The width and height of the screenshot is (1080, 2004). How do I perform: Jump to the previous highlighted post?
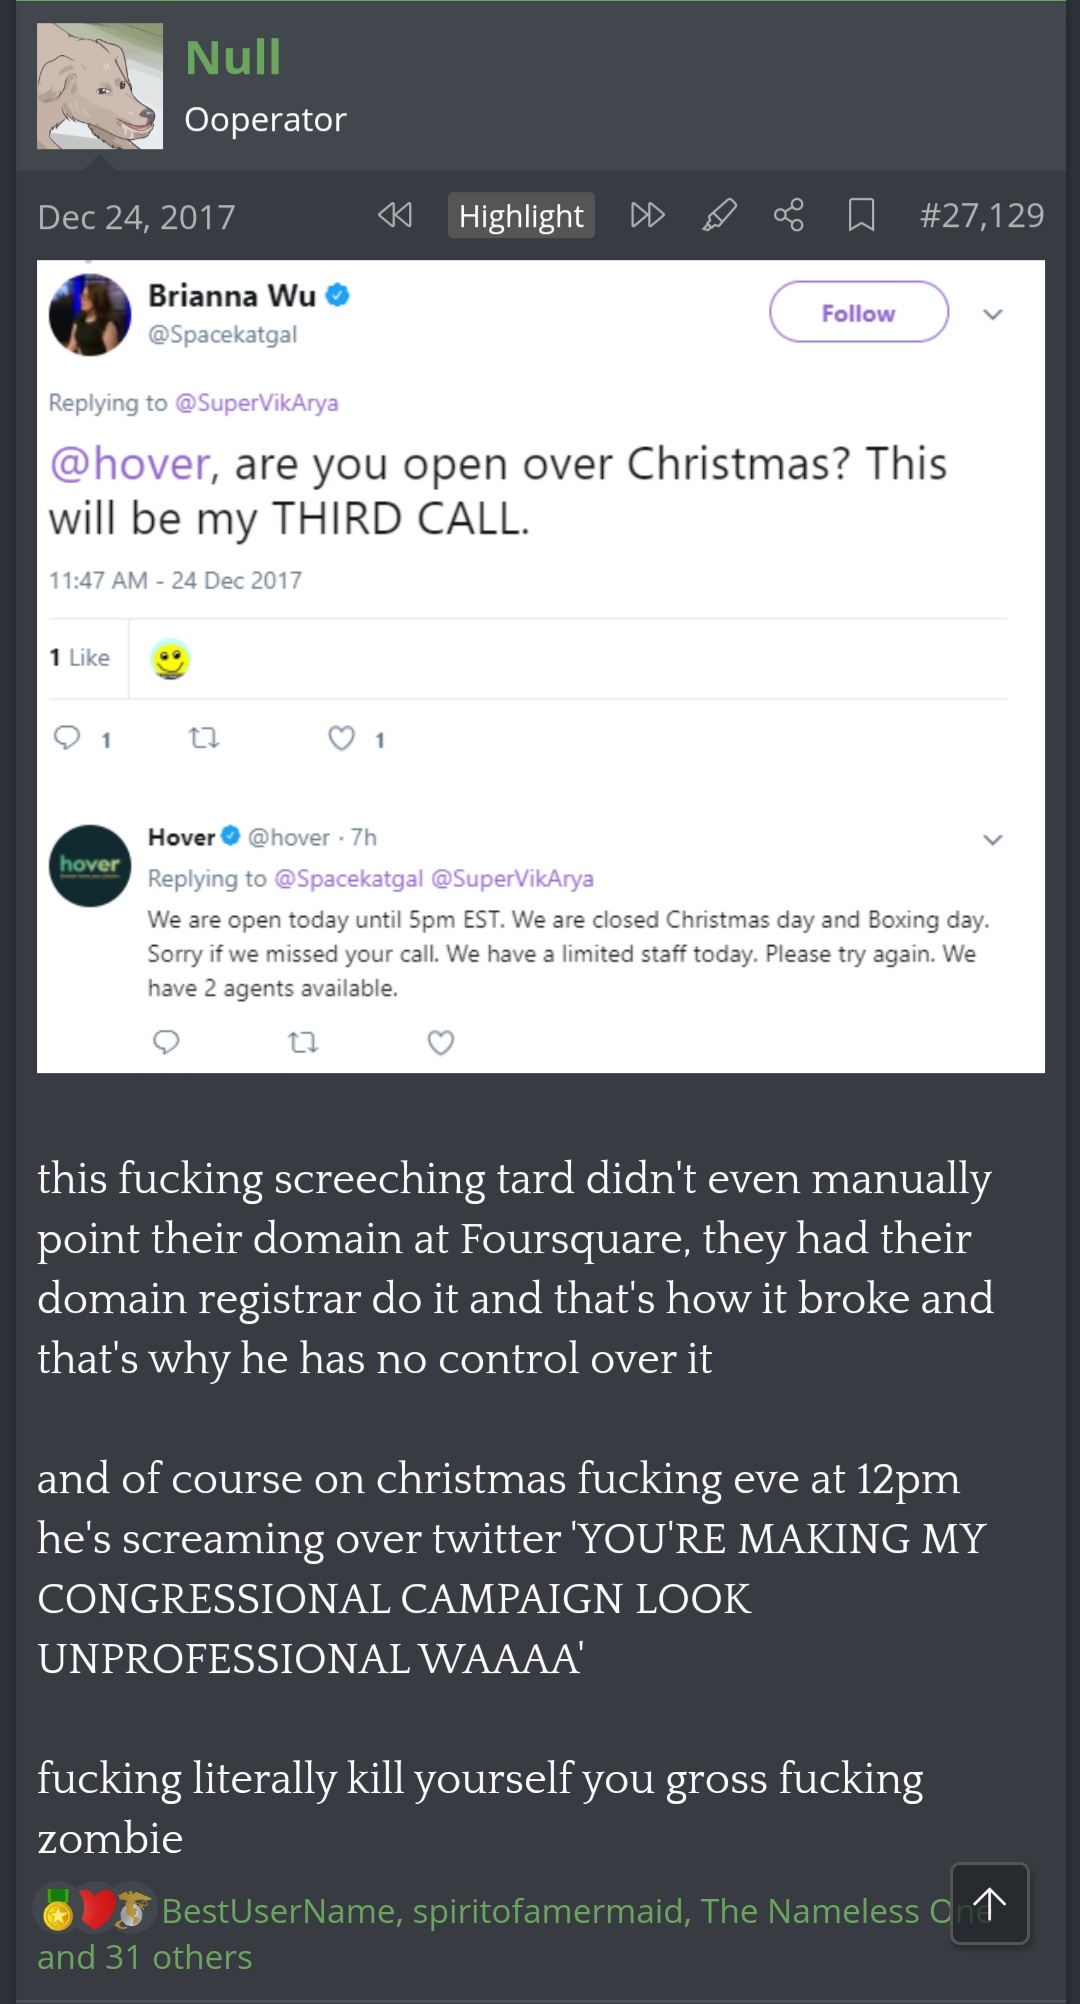(x=395, y=215)
